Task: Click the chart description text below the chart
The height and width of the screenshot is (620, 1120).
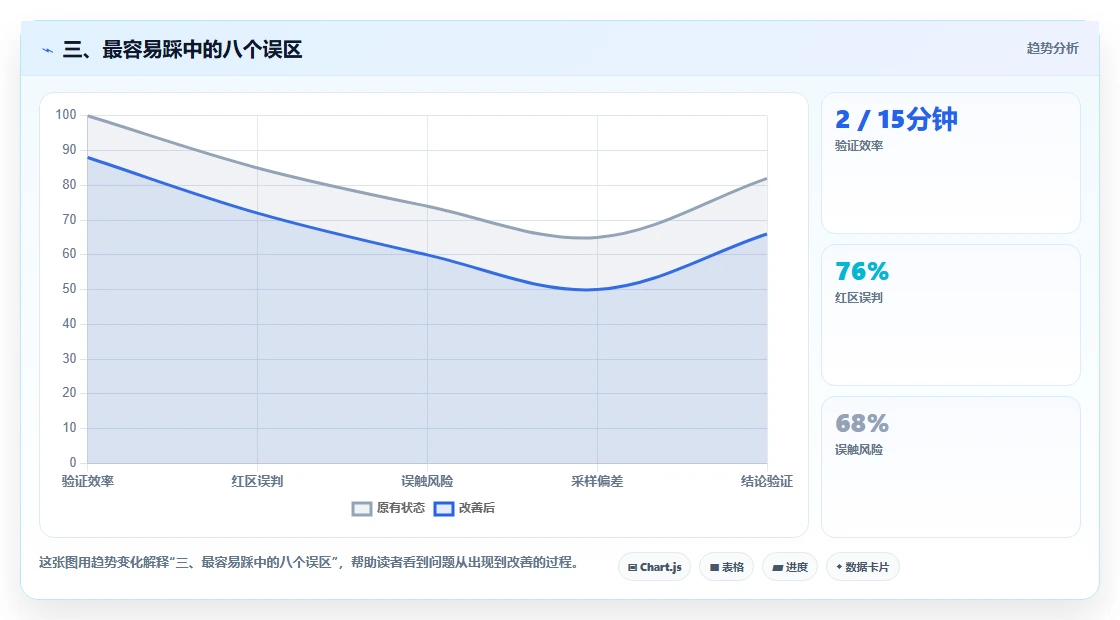Action: click(x=309, y=563)
